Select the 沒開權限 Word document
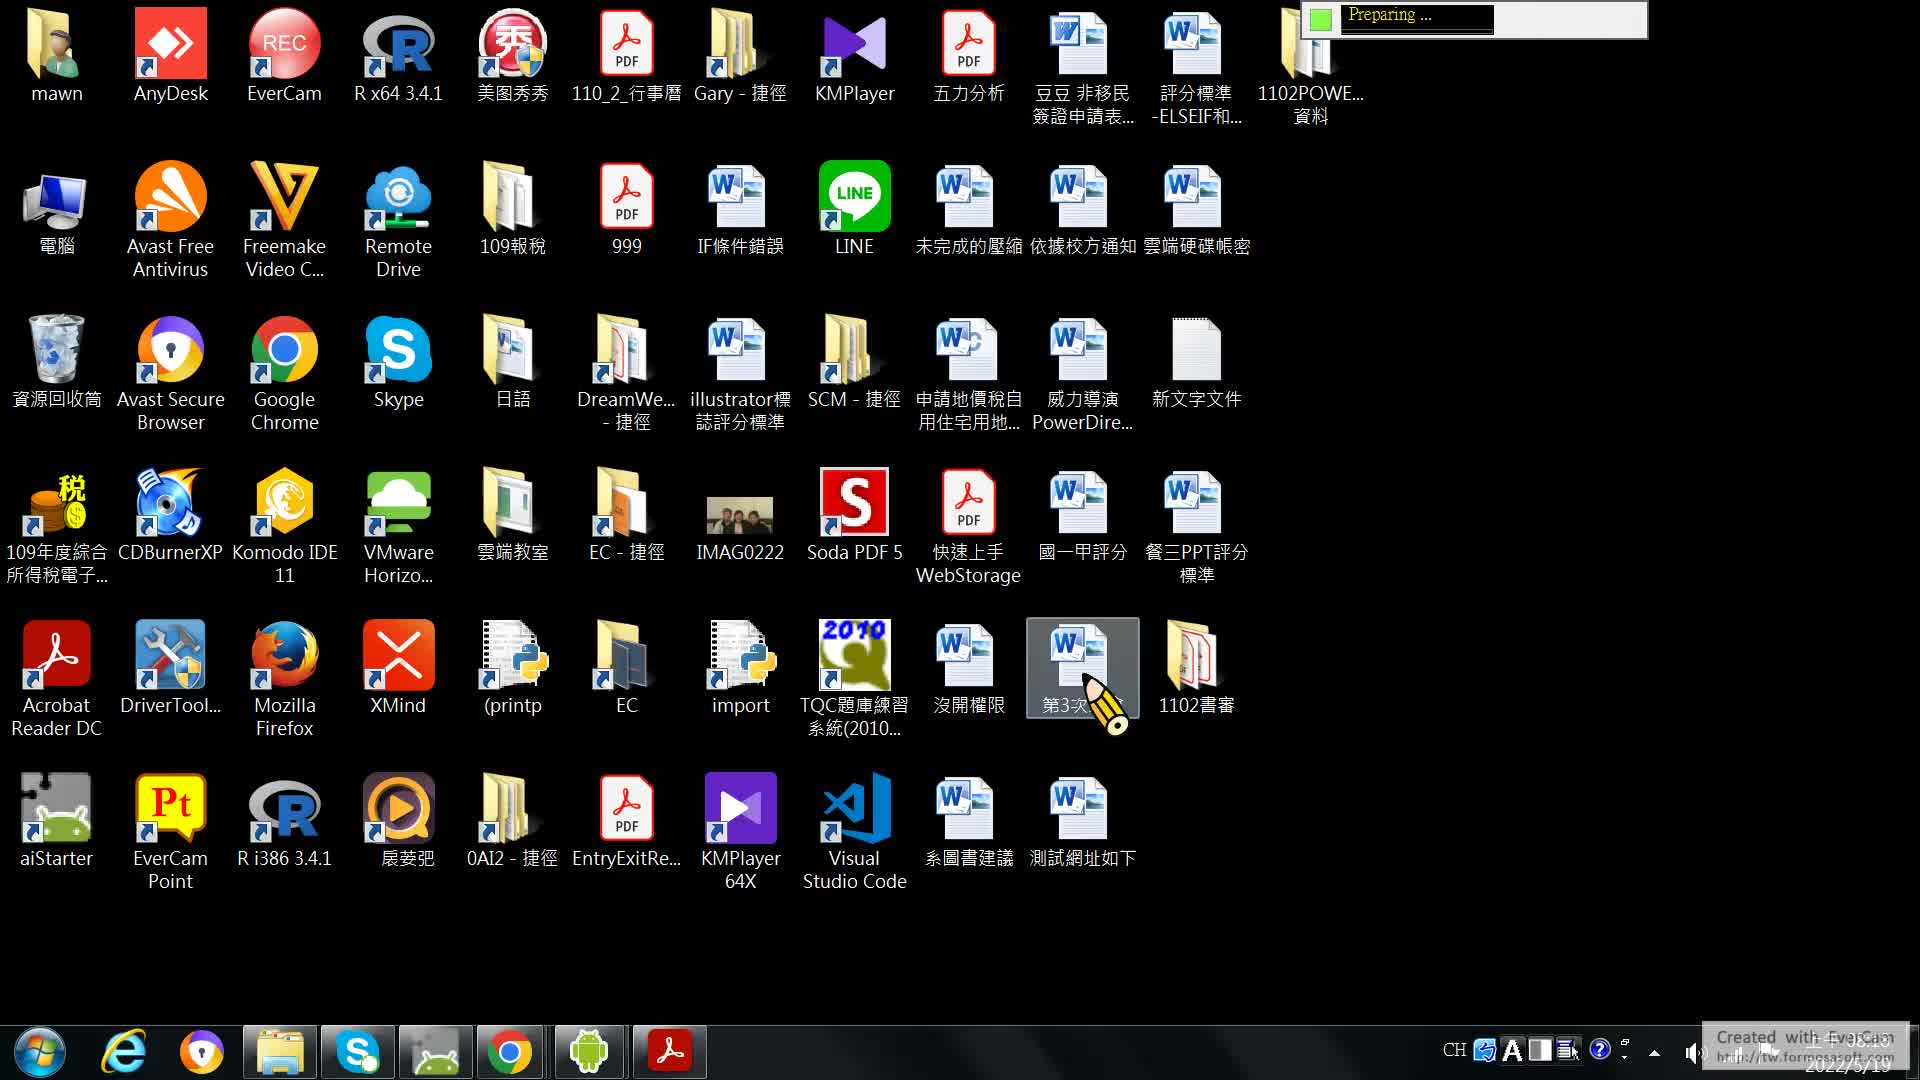The height and width of the screenshot is (1080, 1920). point(968,668)
